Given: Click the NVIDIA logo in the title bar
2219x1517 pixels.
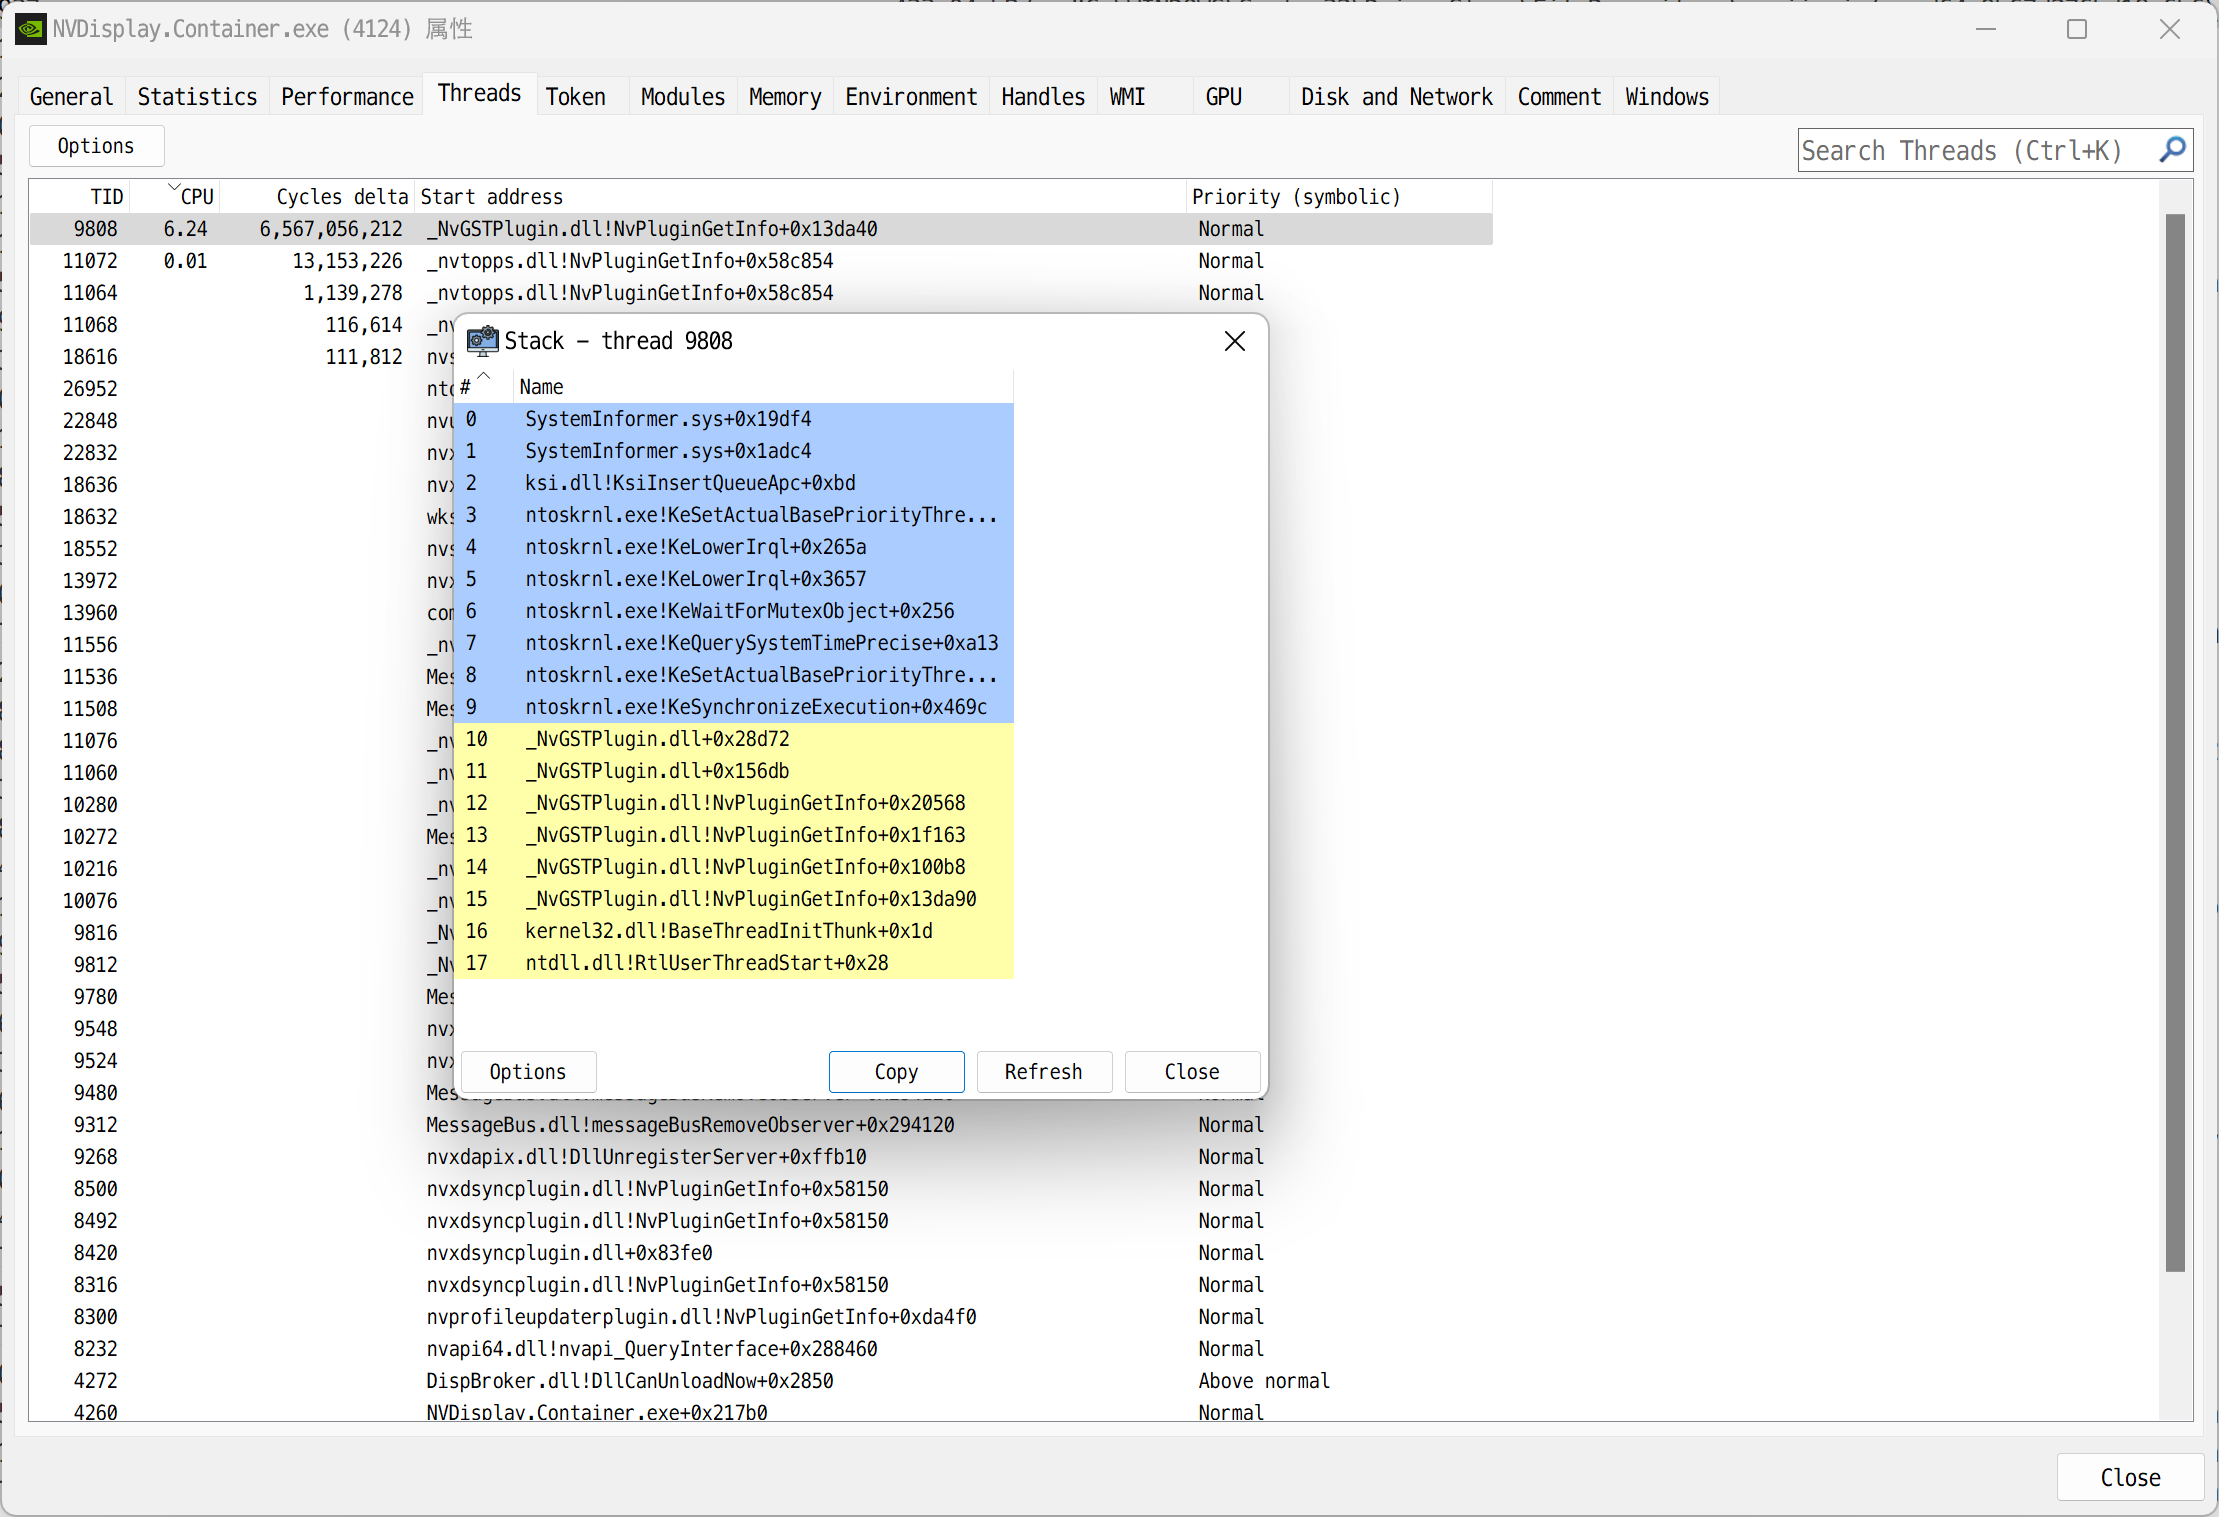Looking at the screenshot, I should pos(30,28).
